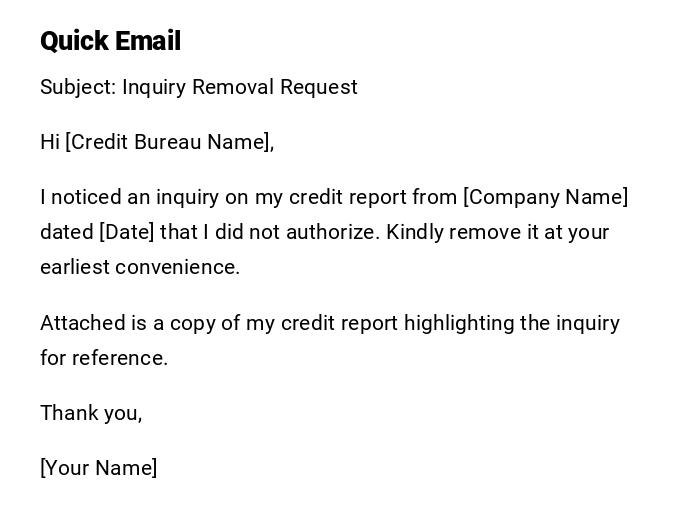Image resolution: width=700 pixels, height=530 pixels.
Task: Click the words "for reference."
Action: 104,358
